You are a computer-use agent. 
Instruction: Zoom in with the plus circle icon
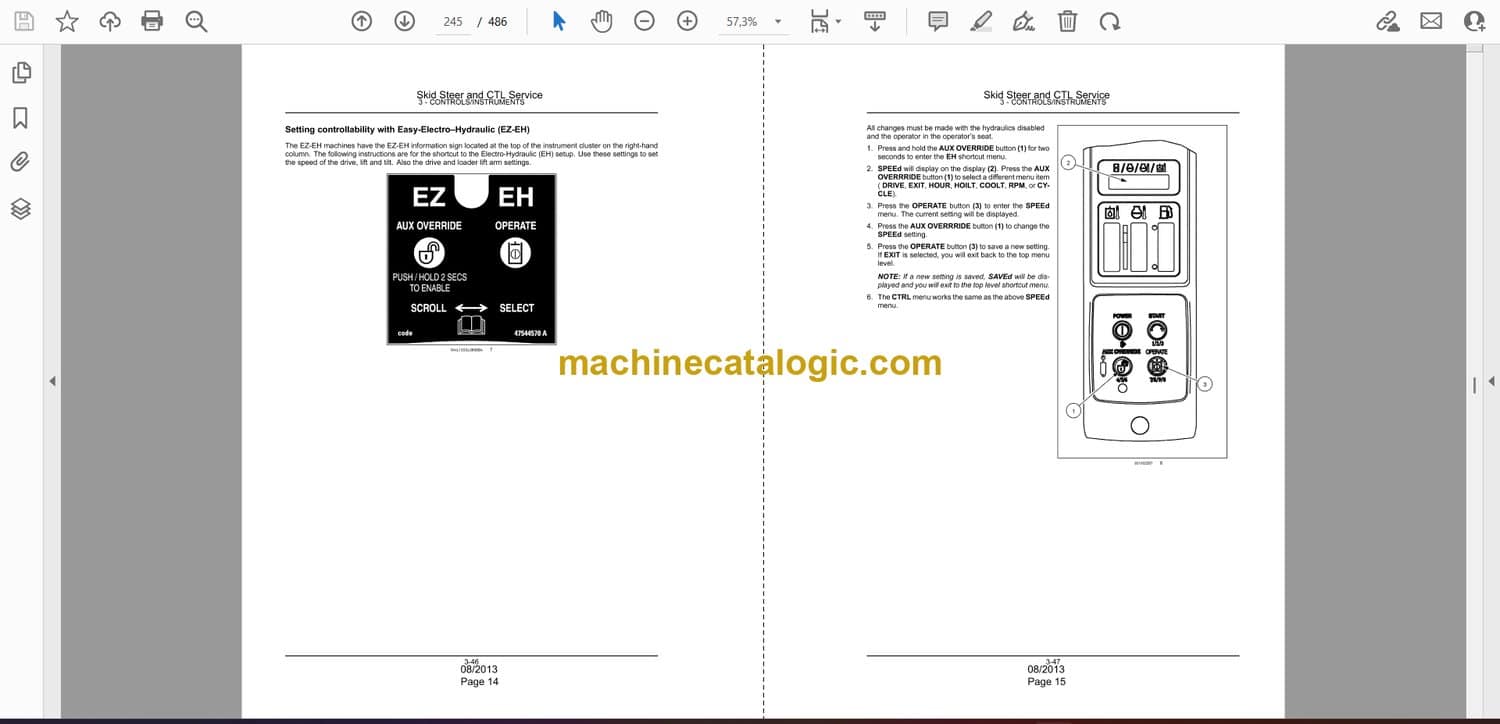coord(687,21)
